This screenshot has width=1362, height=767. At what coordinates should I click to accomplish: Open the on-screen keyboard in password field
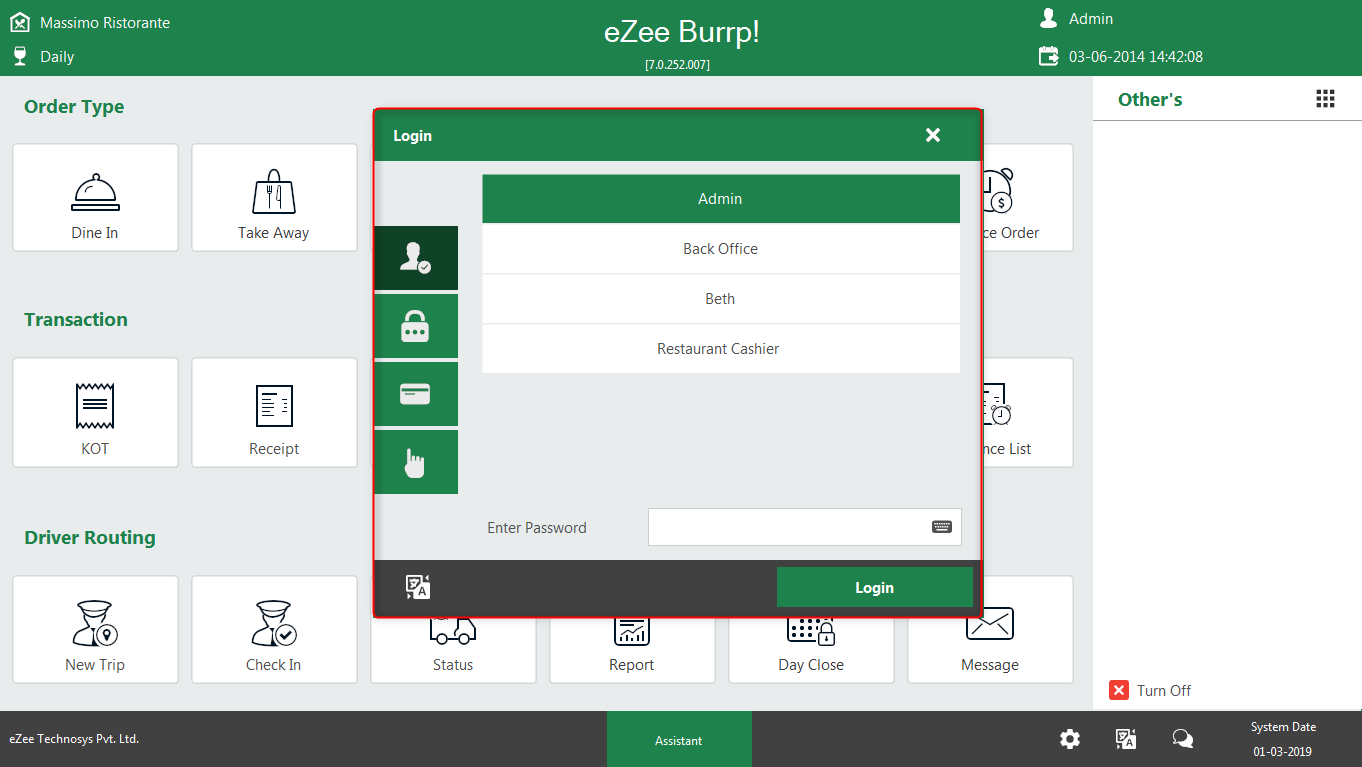pos(942,527)
